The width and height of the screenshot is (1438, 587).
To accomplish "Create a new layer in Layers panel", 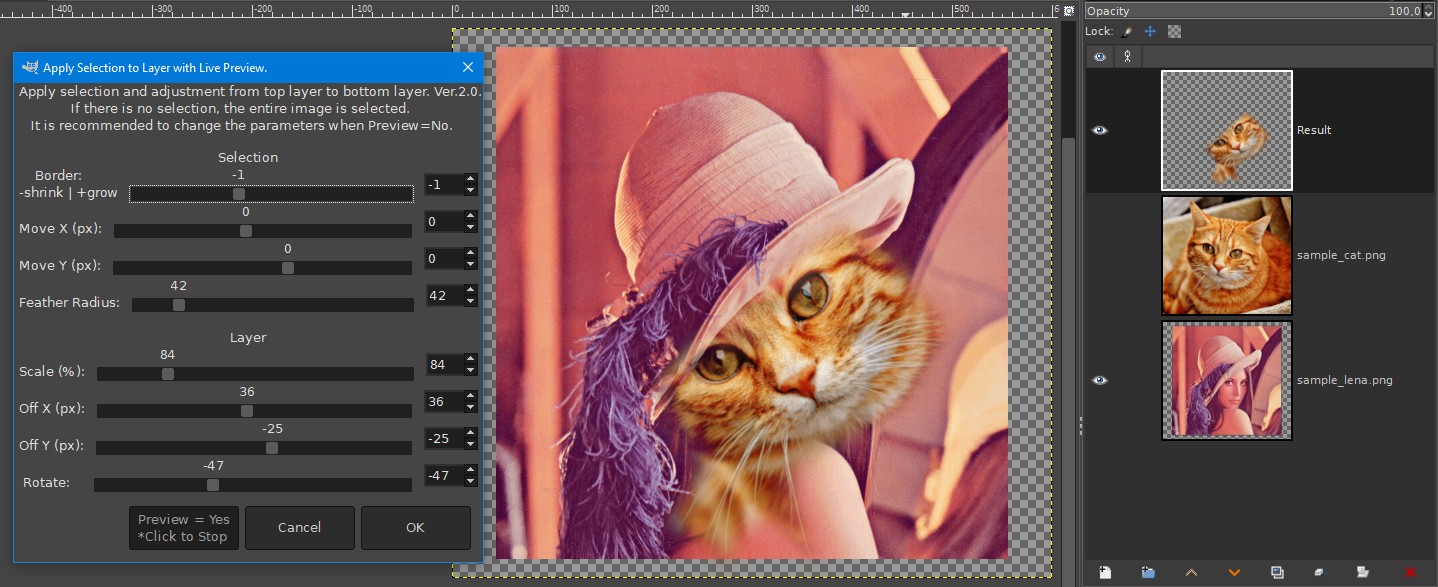I will [x=1105, y=572].
